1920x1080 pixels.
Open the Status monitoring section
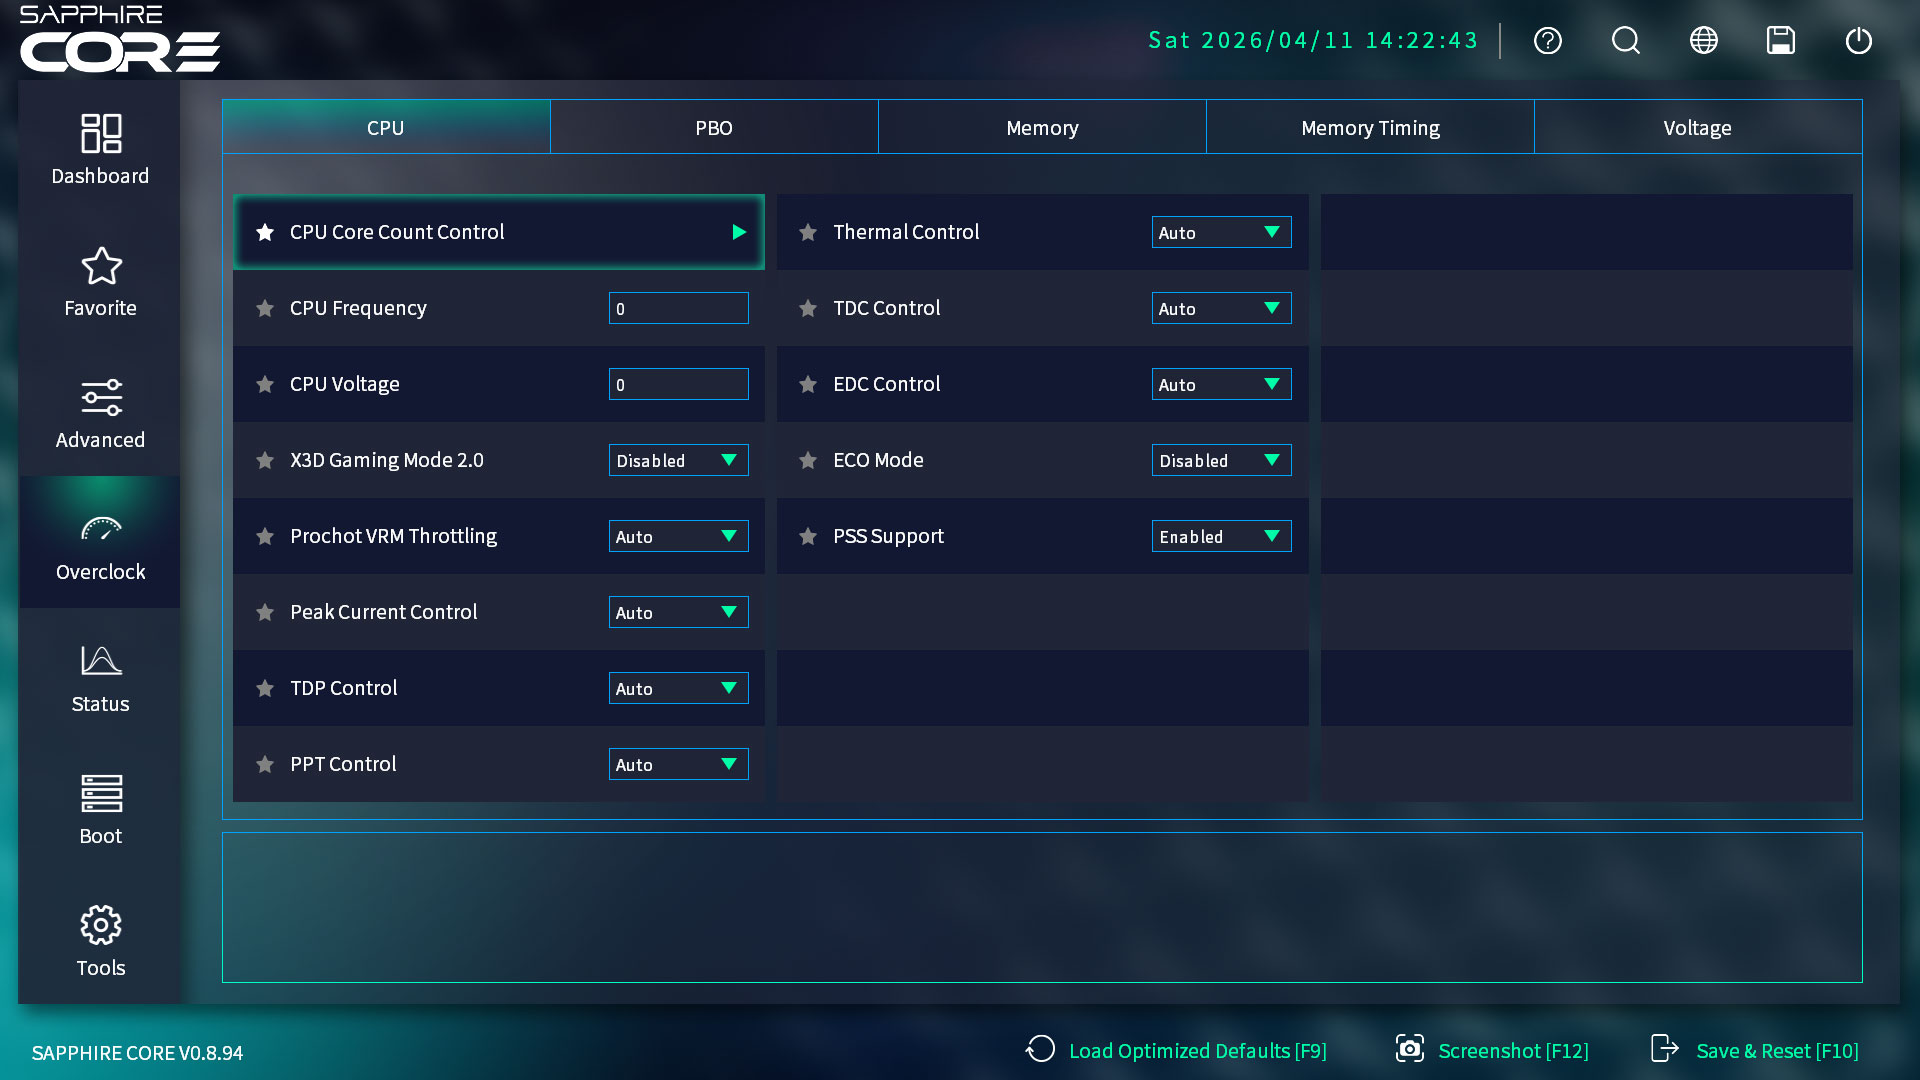click(100, 677)
